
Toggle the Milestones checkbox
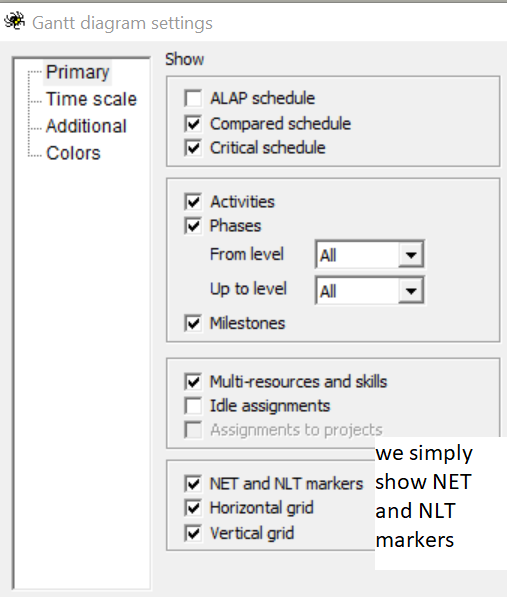193,323
